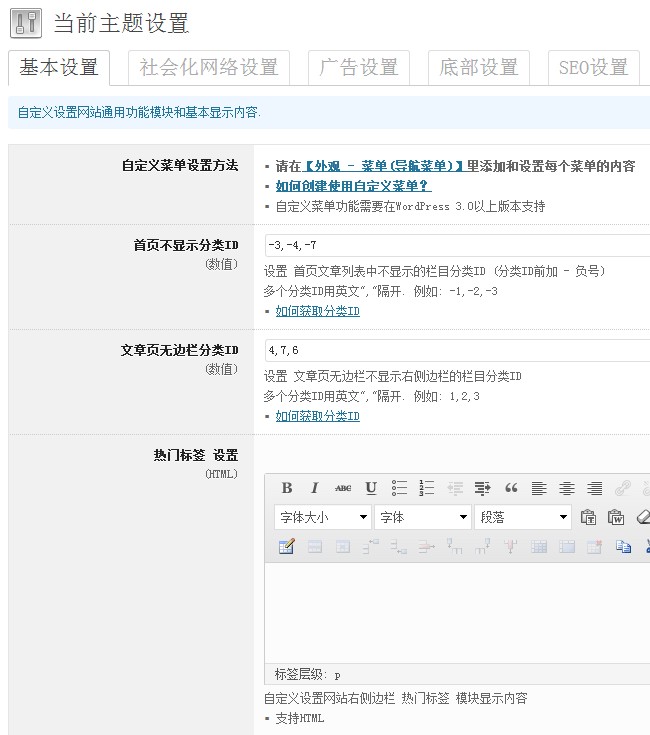Insert a blockquote

511,488
